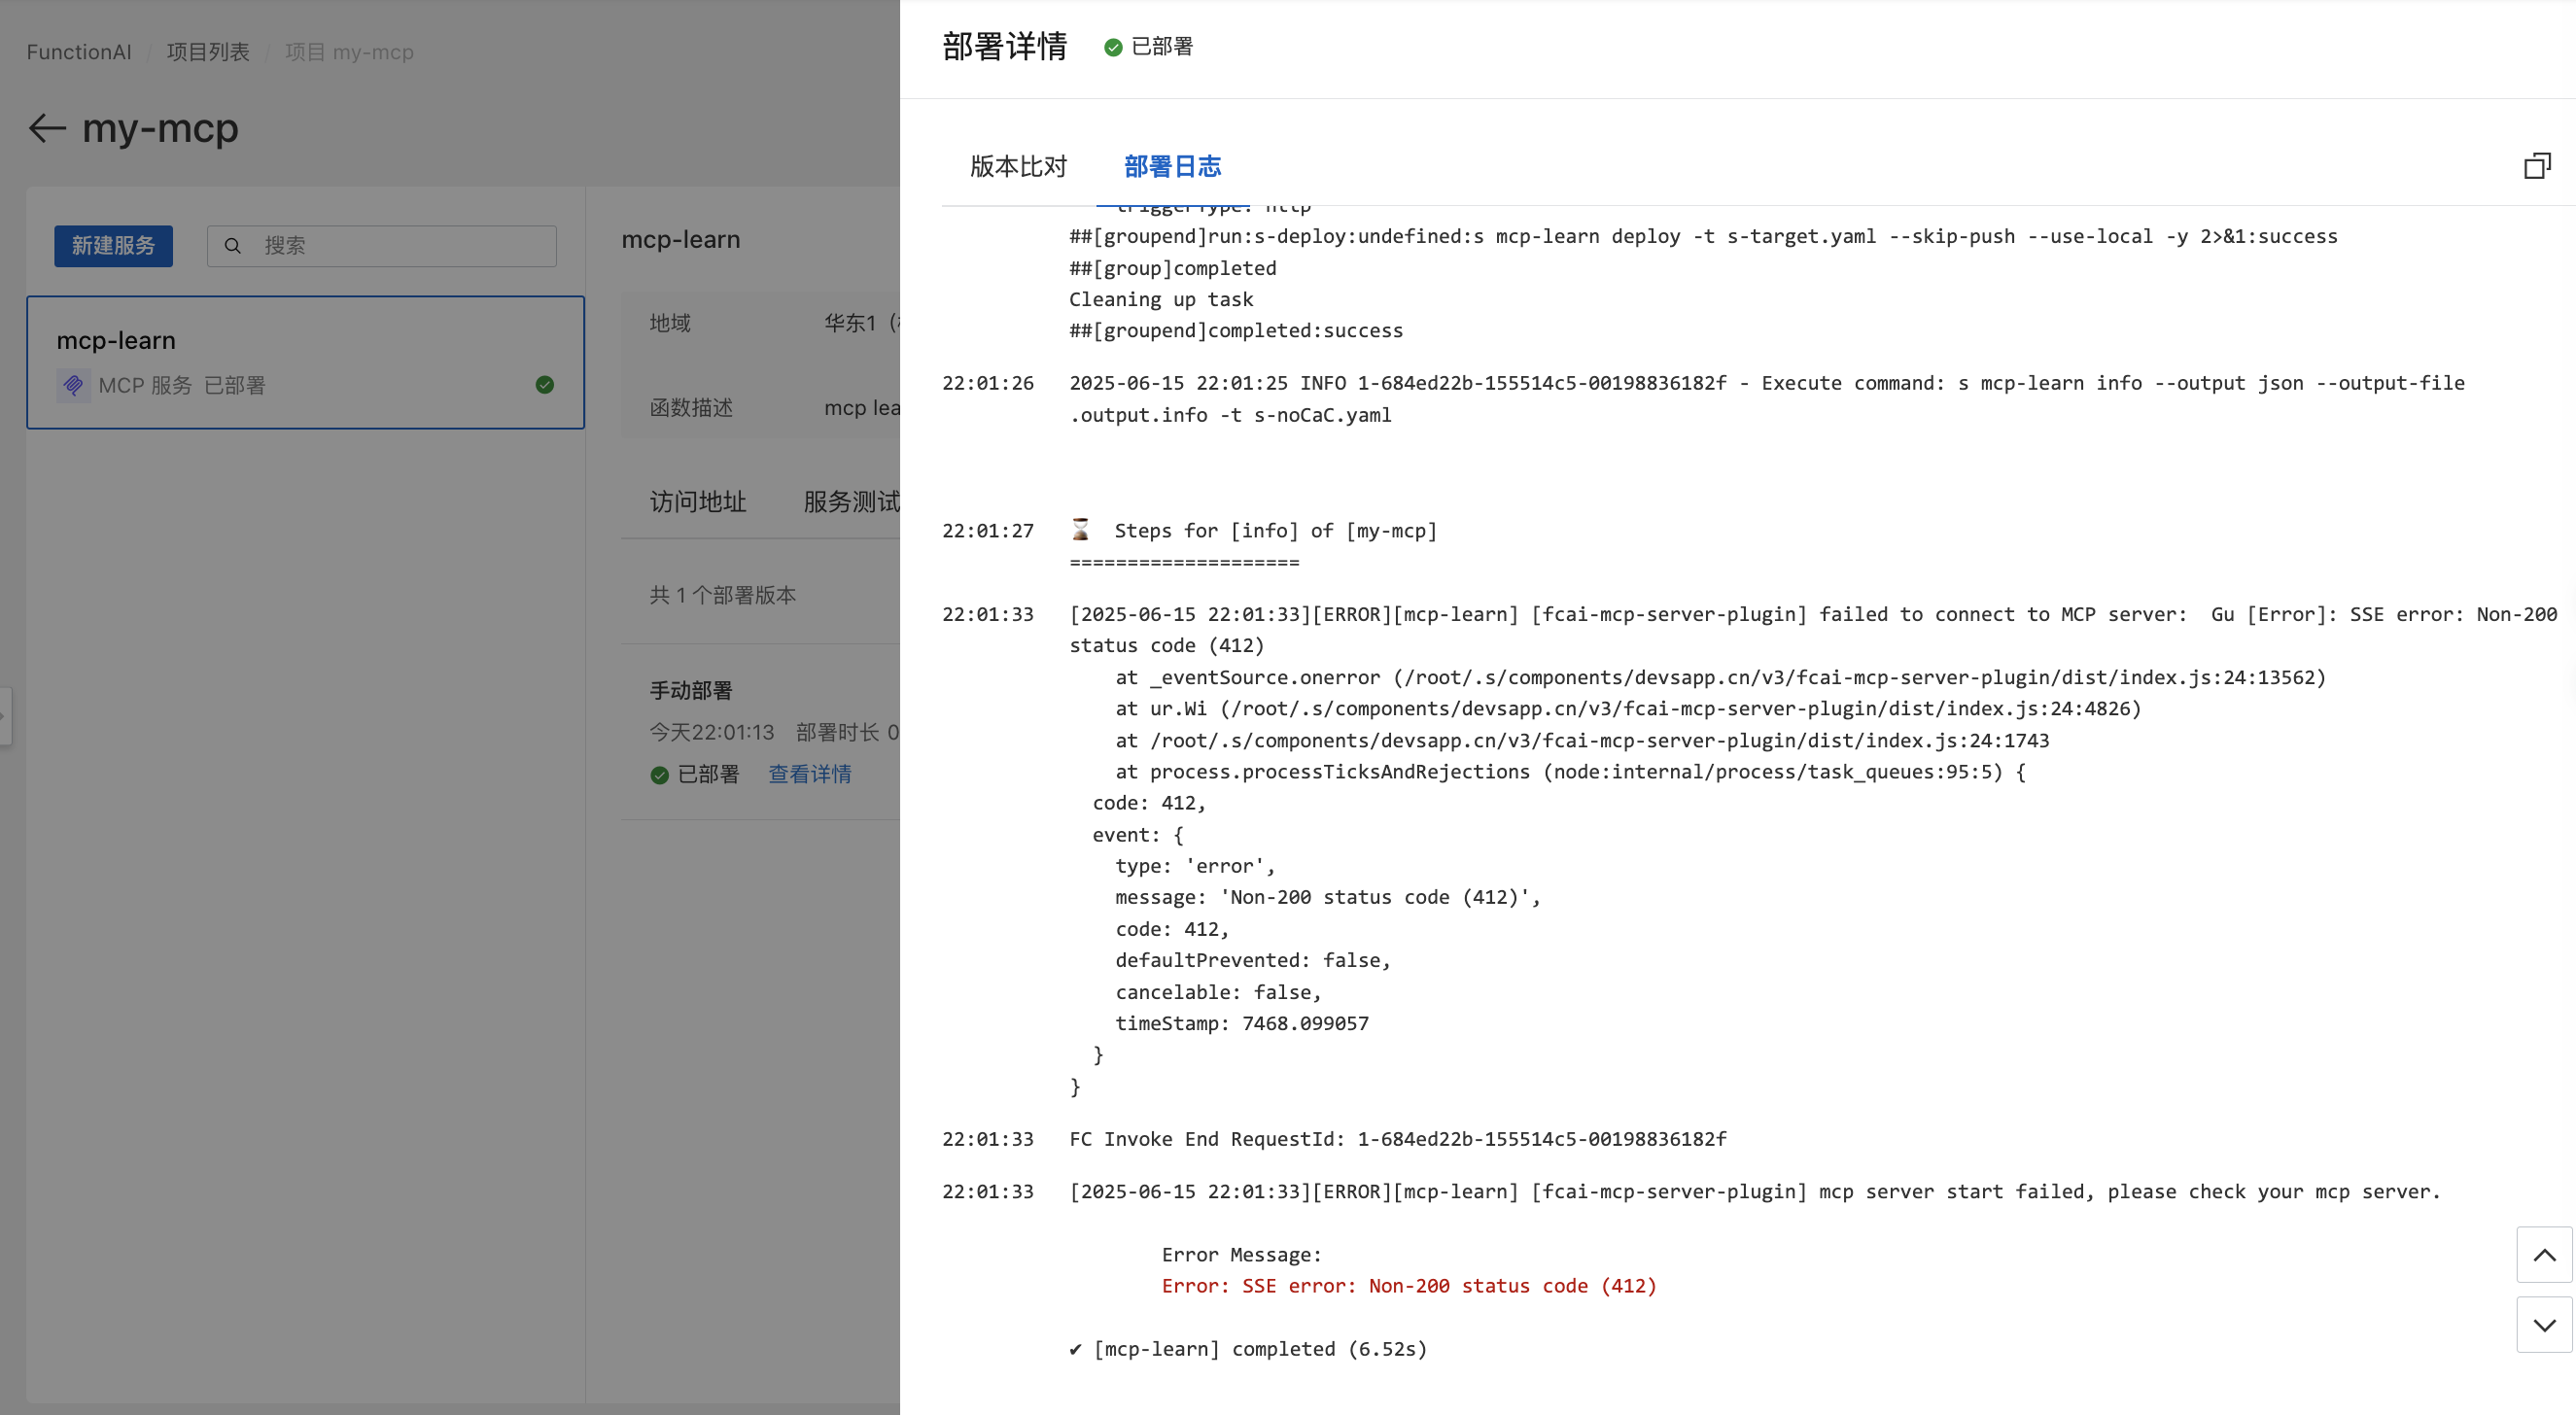Expand the collapsed left sidebar handle

point(5,715)
